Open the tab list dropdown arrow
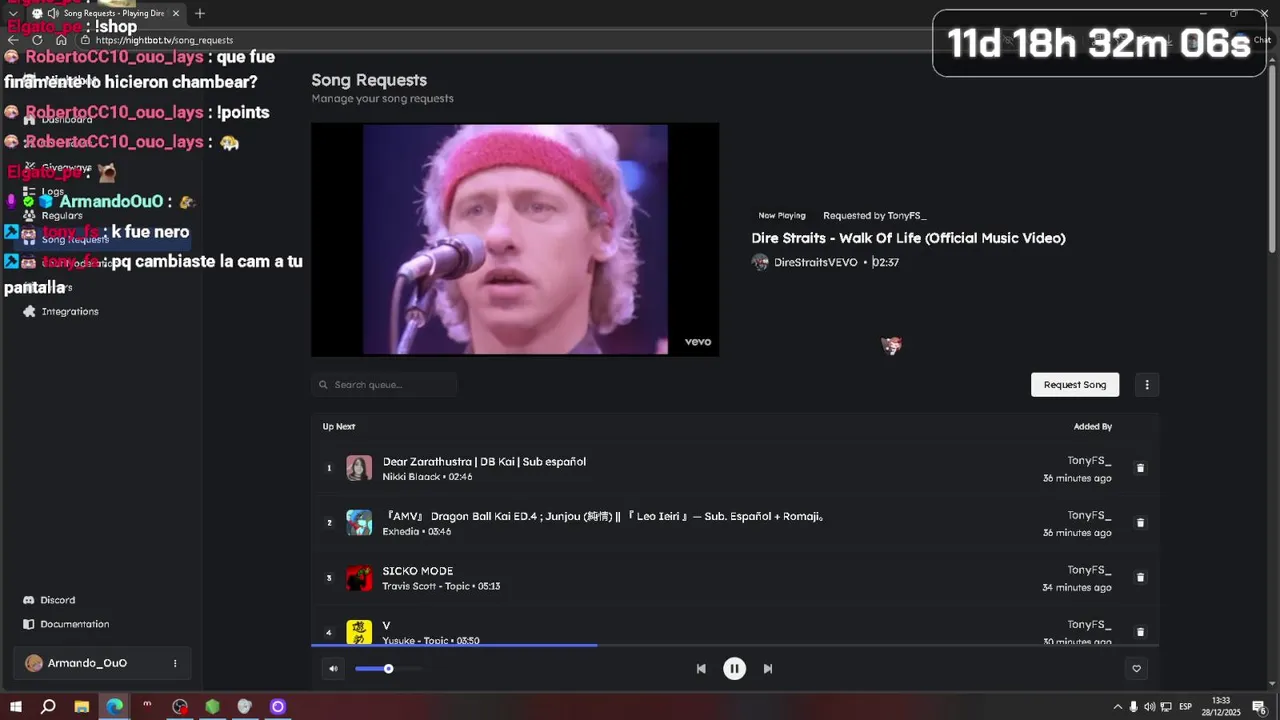This screenshot has height=720, width=1280. point(13,13)
